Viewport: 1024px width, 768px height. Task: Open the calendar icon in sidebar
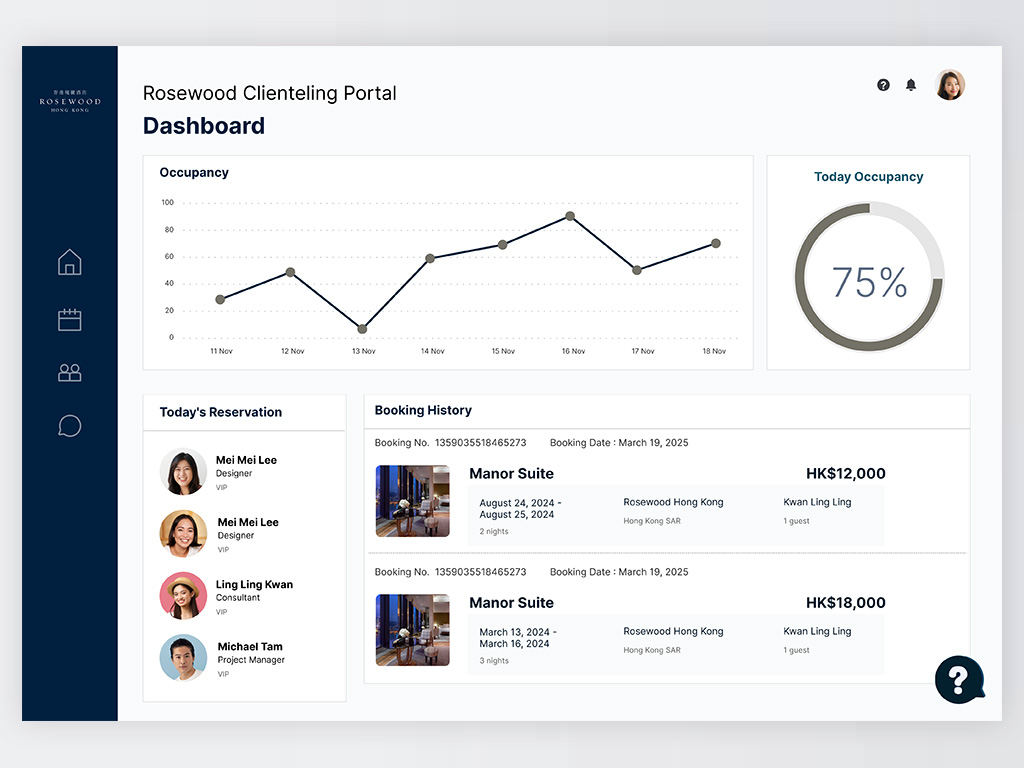pyautogui.click(x=69, y=319)
